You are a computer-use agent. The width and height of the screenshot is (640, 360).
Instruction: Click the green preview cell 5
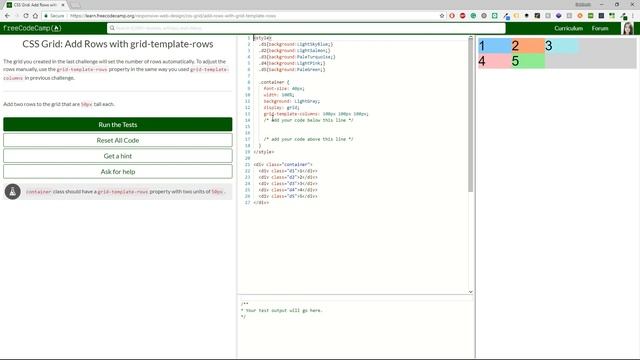pos(528,61)
